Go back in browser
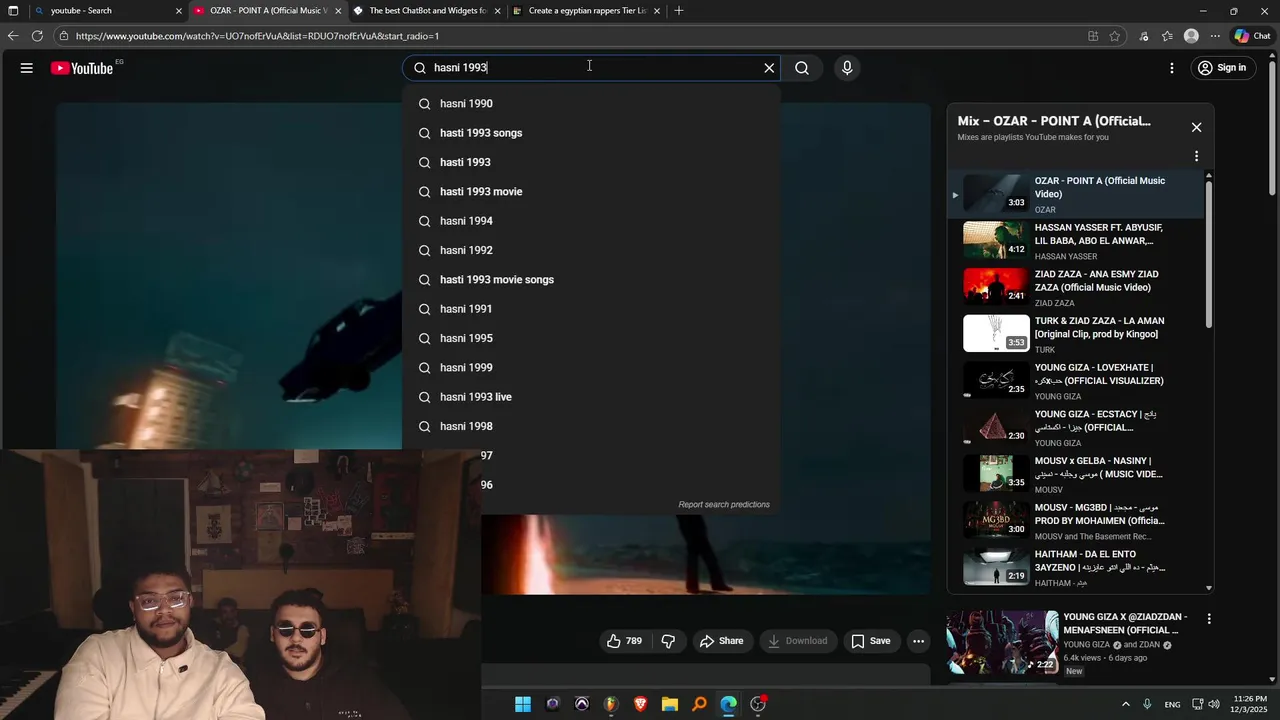Viewport: 1280px width, 720px height. tap(13, 36)
